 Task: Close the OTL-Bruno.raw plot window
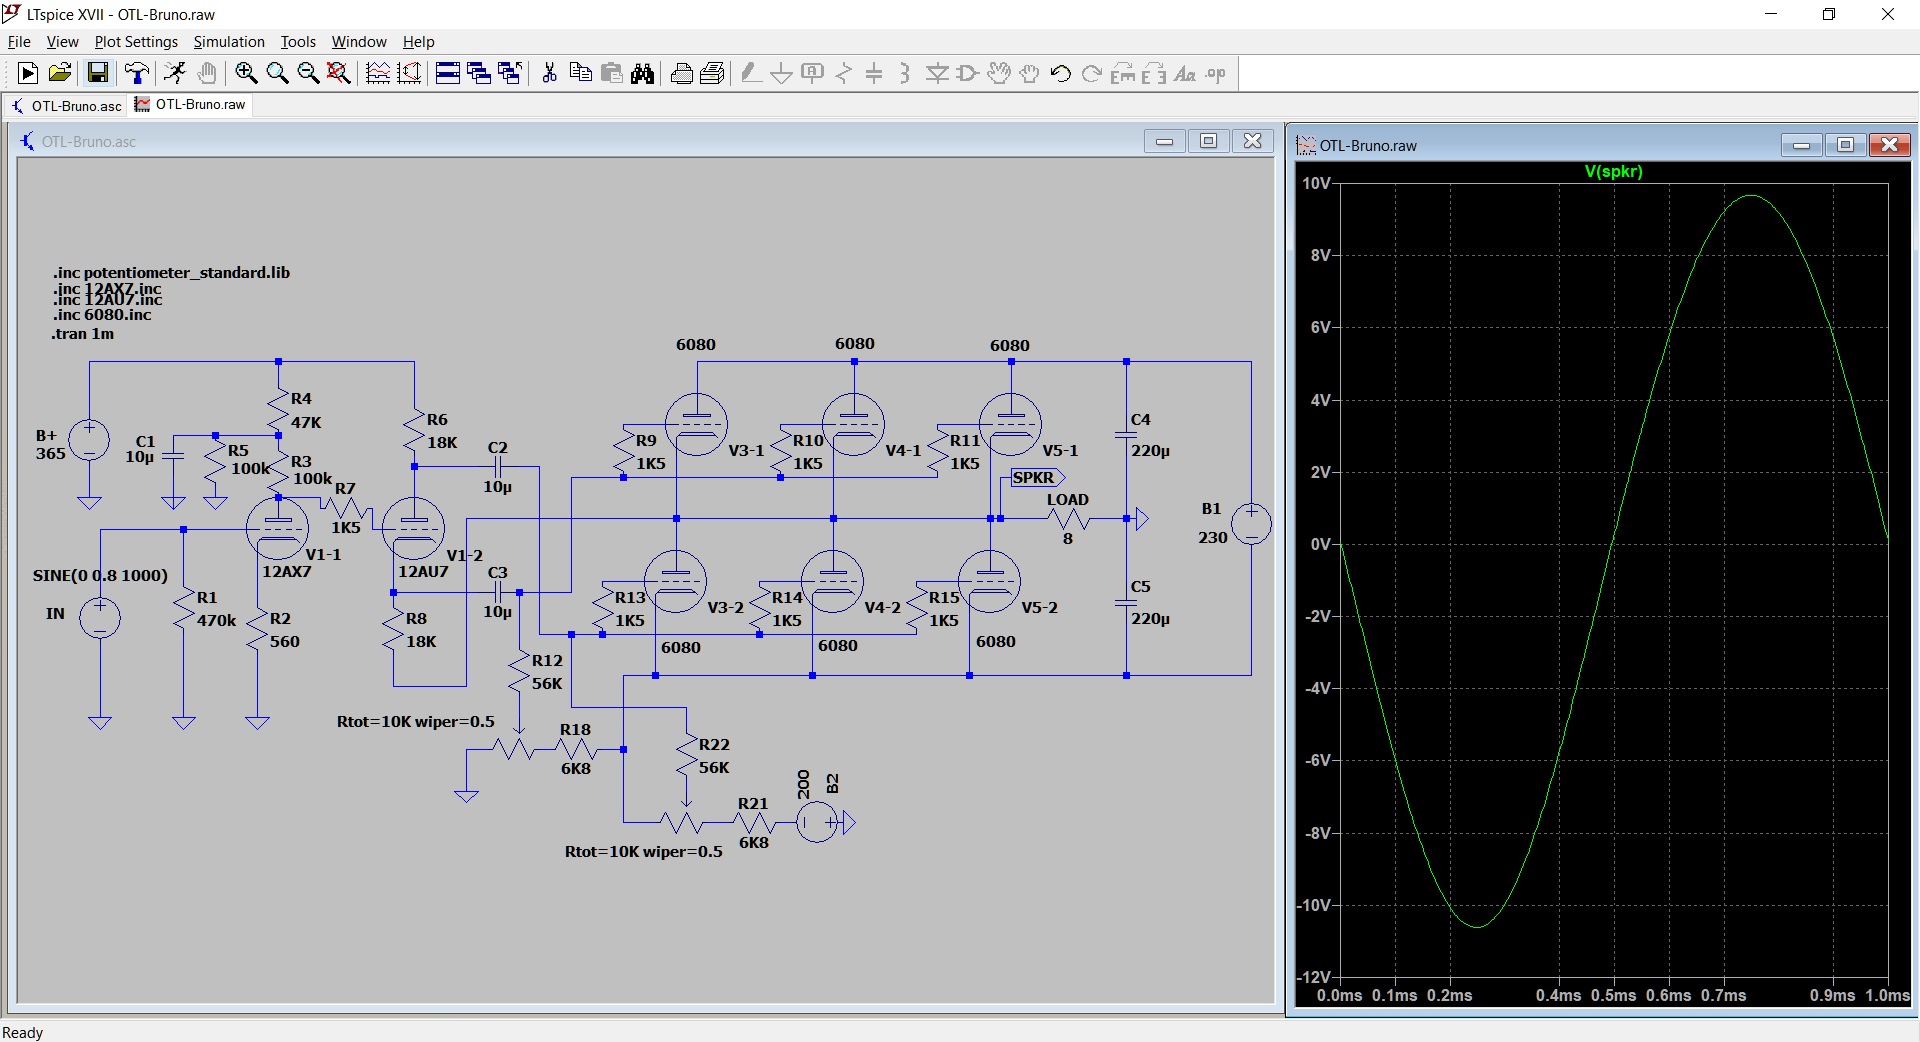point(1890,145)
